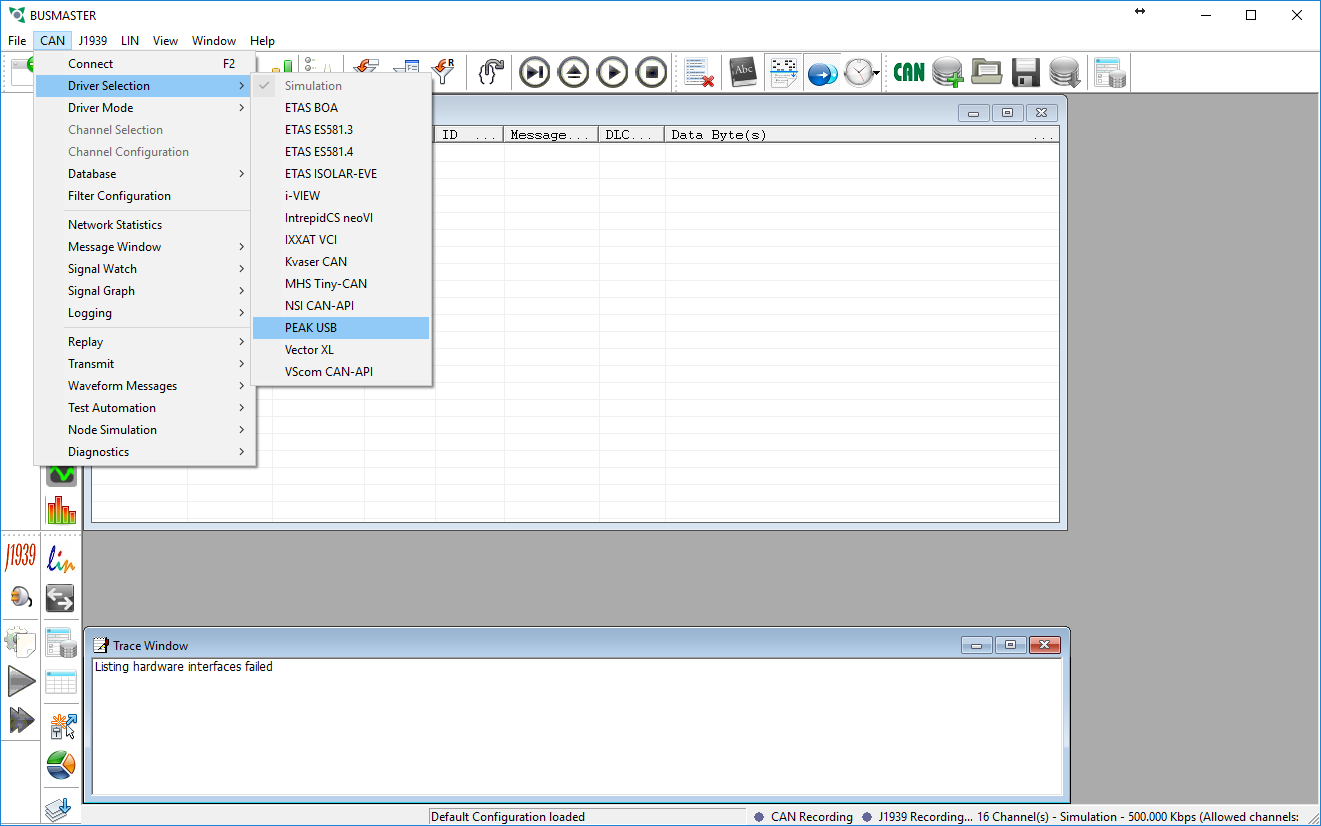Click the gear with document sidebar icon

21,642
